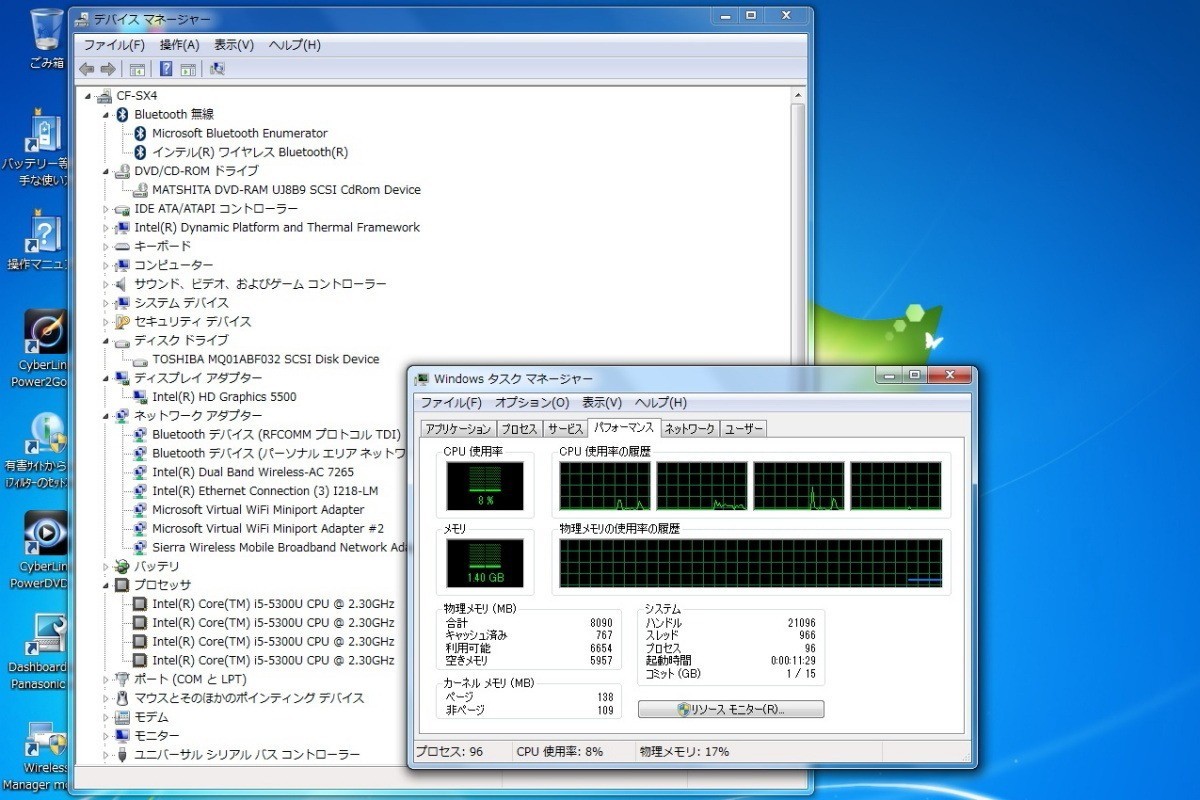Screen dimensions: 1200x800
Task: Toggle the action pane toolbar icon
Action: click(188, 69)
